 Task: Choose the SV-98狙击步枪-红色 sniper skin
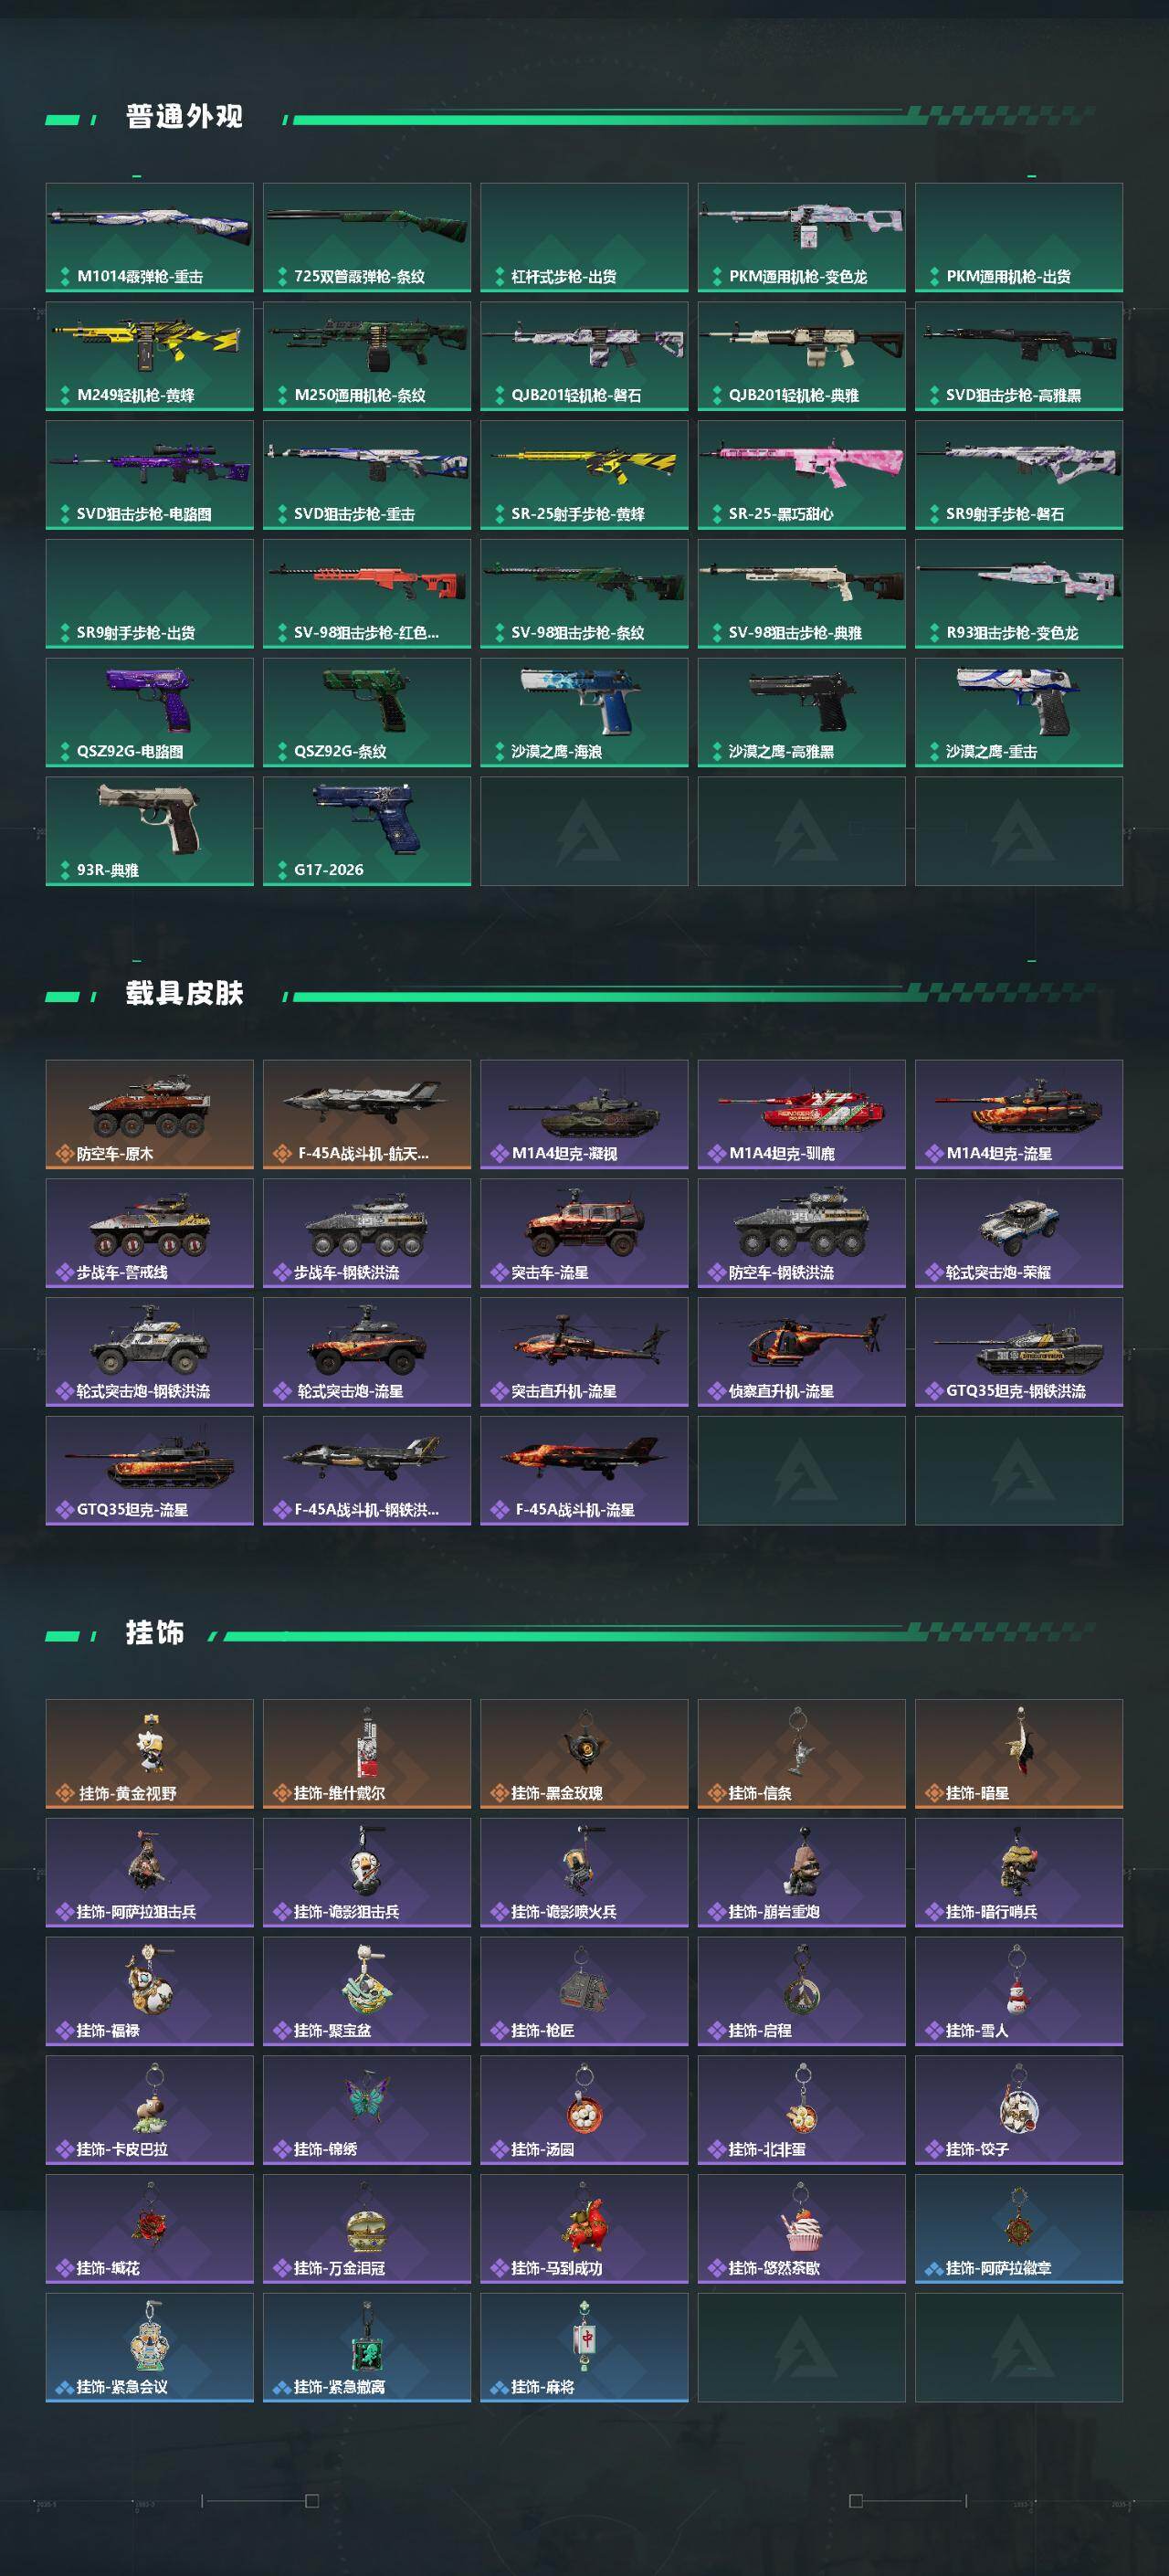[x=366, y=594]
